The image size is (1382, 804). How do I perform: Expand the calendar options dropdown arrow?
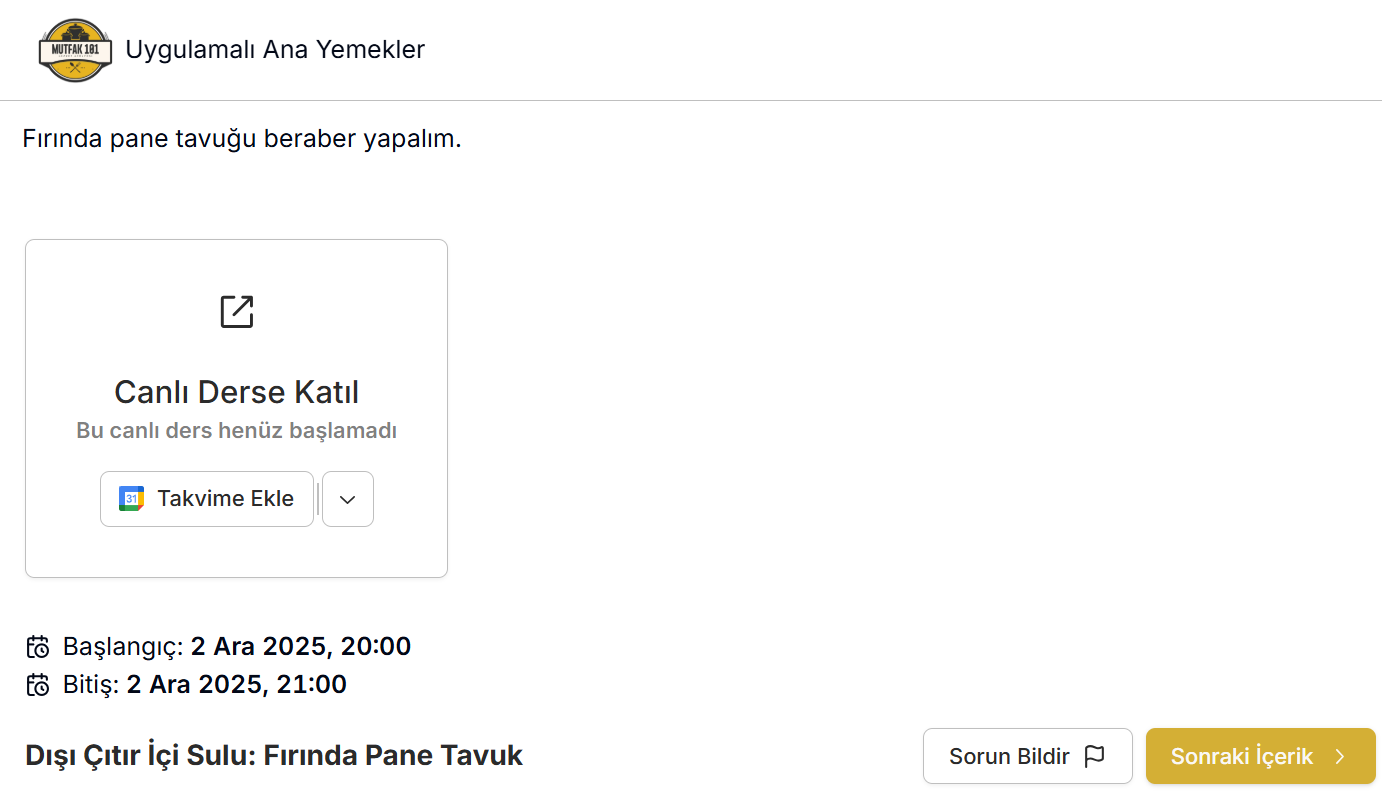pos(348,499)
